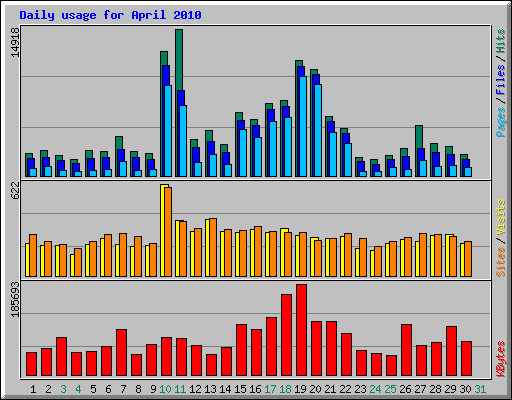
Task: Click day label 8 on the x-axis
Action: point(138,389)
